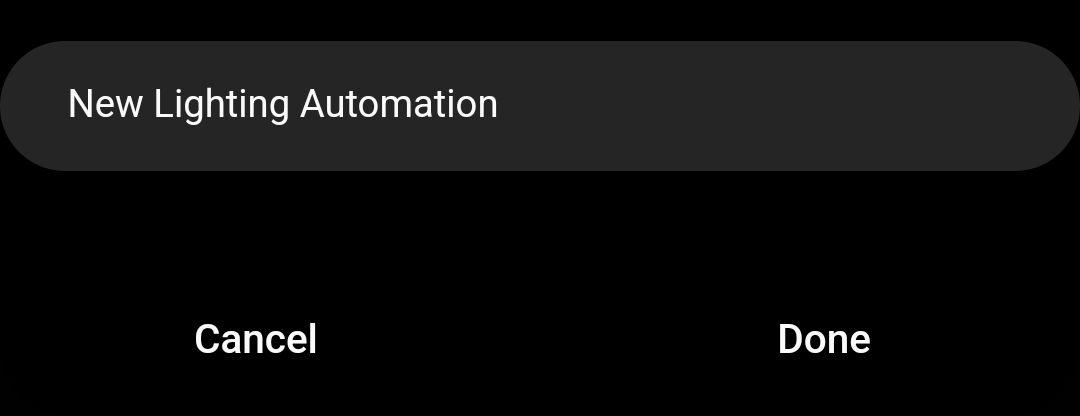Screen dimensions: 1080x416
Task: Dismiss the rename dialog via Cancel
Action: point(256,340)
